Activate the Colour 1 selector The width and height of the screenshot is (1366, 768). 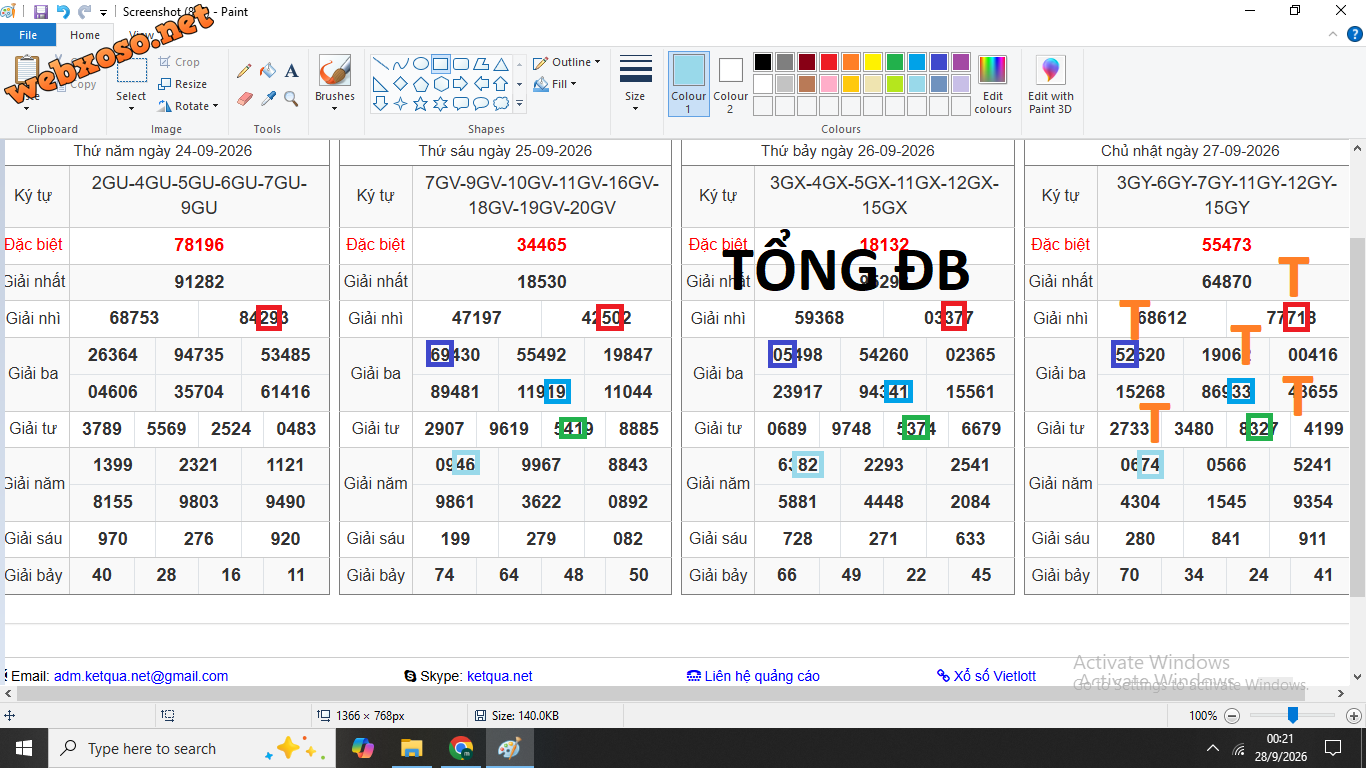click(688, 84)
